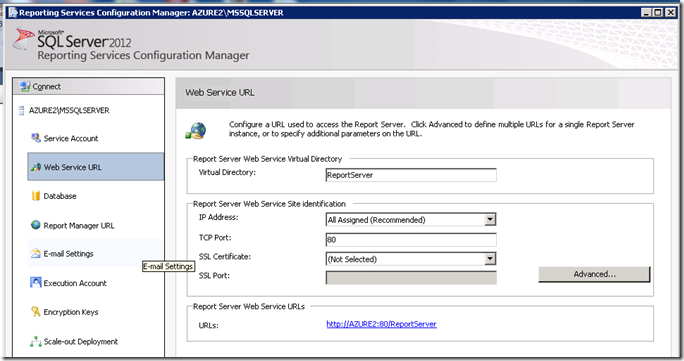Image resolution: width=684 pixels, height=361 pixels.
Task: Click the 'Virtual Directory:' label
Action: [227, 172]
